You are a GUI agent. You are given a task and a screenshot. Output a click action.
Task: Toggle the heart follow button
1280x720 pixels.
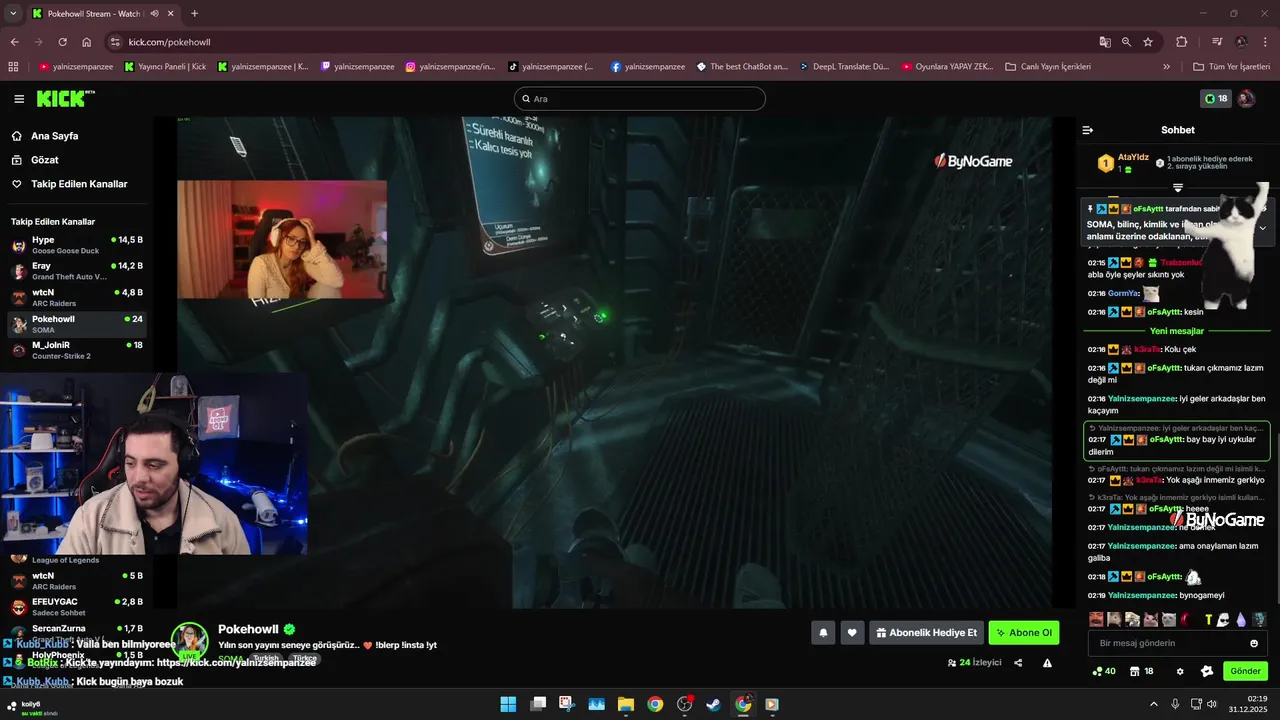click(852, 632)
